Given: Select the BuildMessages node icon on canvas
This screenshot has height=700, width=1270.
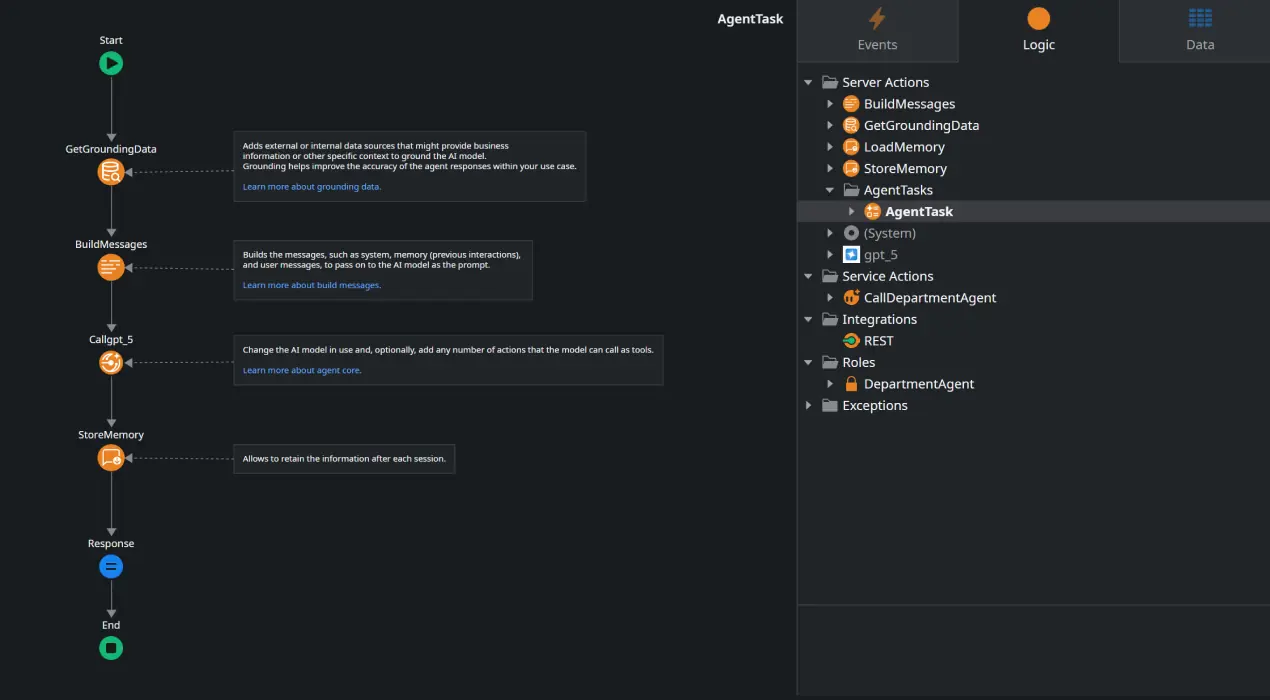Looking at the screenshot, I should pyautogui.click(x=111, y=268).
